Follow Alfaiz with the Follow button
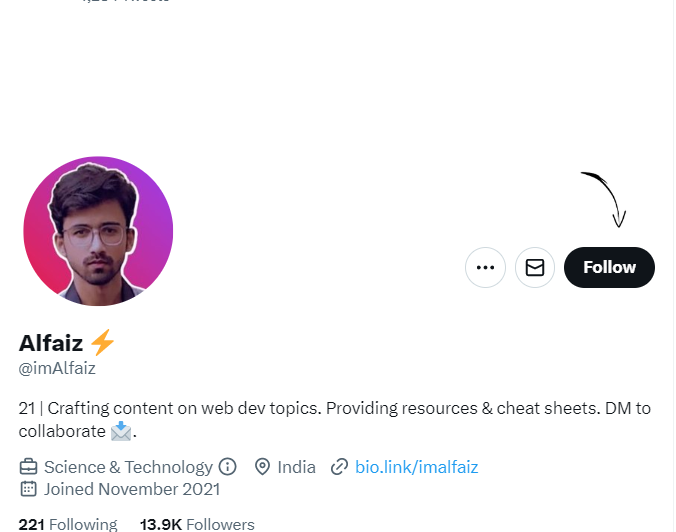Viewport: 676px width, 532px height. 609,267
